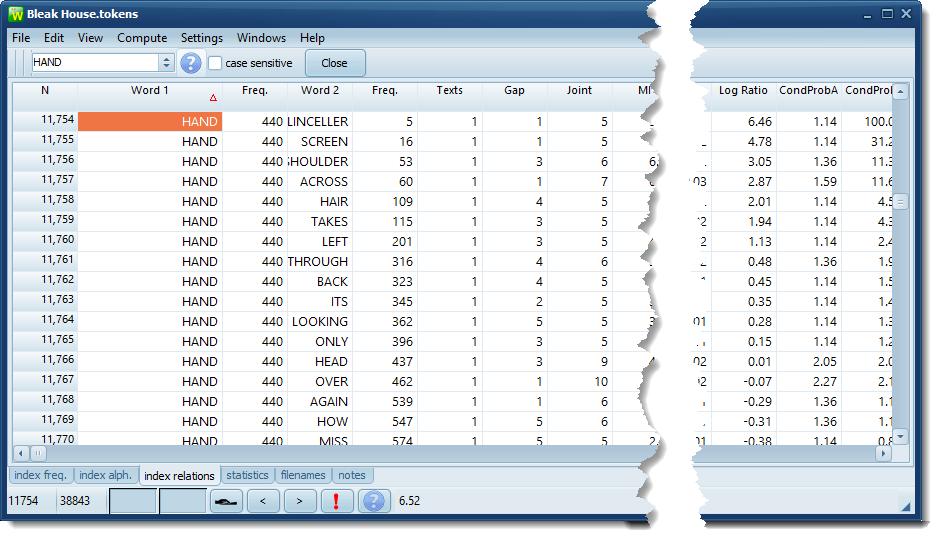Open the File menu
937x536 pixels.
pyautogui.click(x=21, y=38)
